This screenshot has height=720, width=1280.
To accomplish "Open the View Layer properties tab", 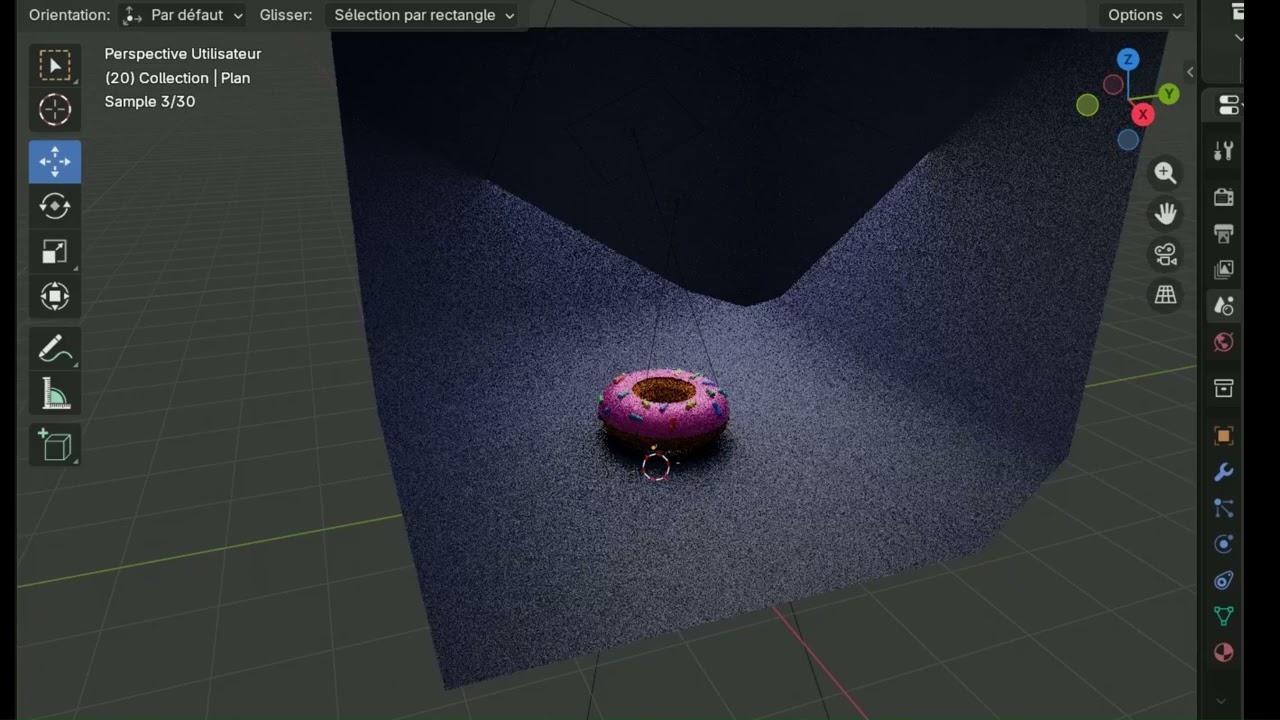I will point(1224,270).
